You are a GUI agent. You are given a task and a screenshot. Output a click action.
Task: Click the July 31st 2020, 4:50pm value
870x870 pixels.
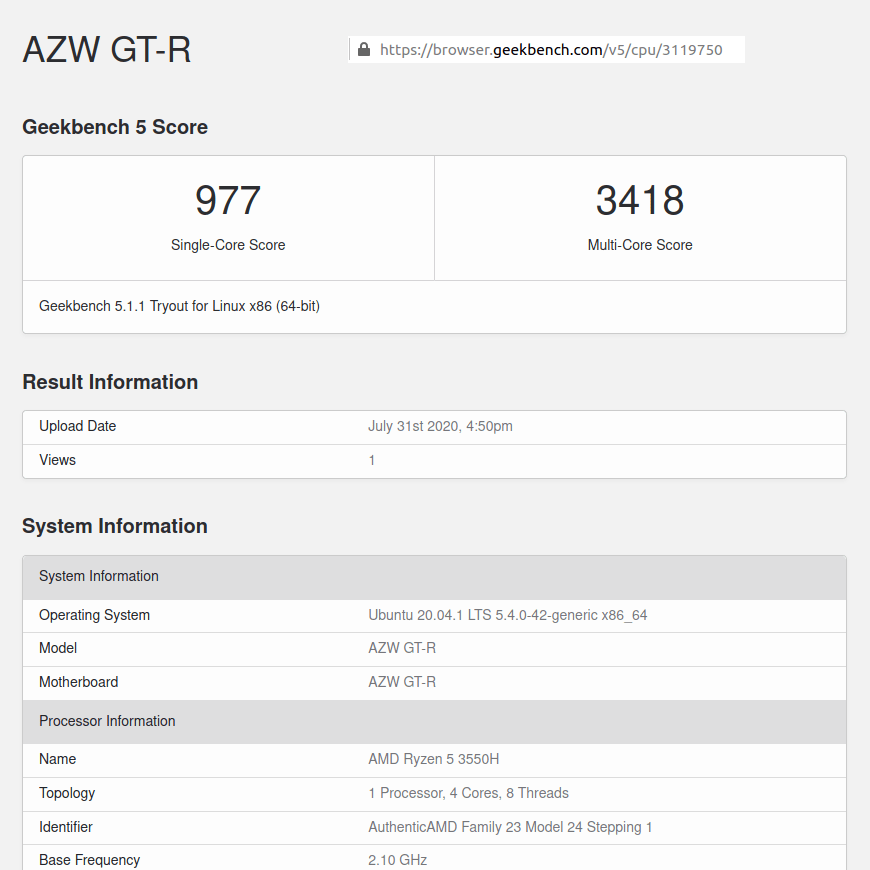click(x=441, y=426)
